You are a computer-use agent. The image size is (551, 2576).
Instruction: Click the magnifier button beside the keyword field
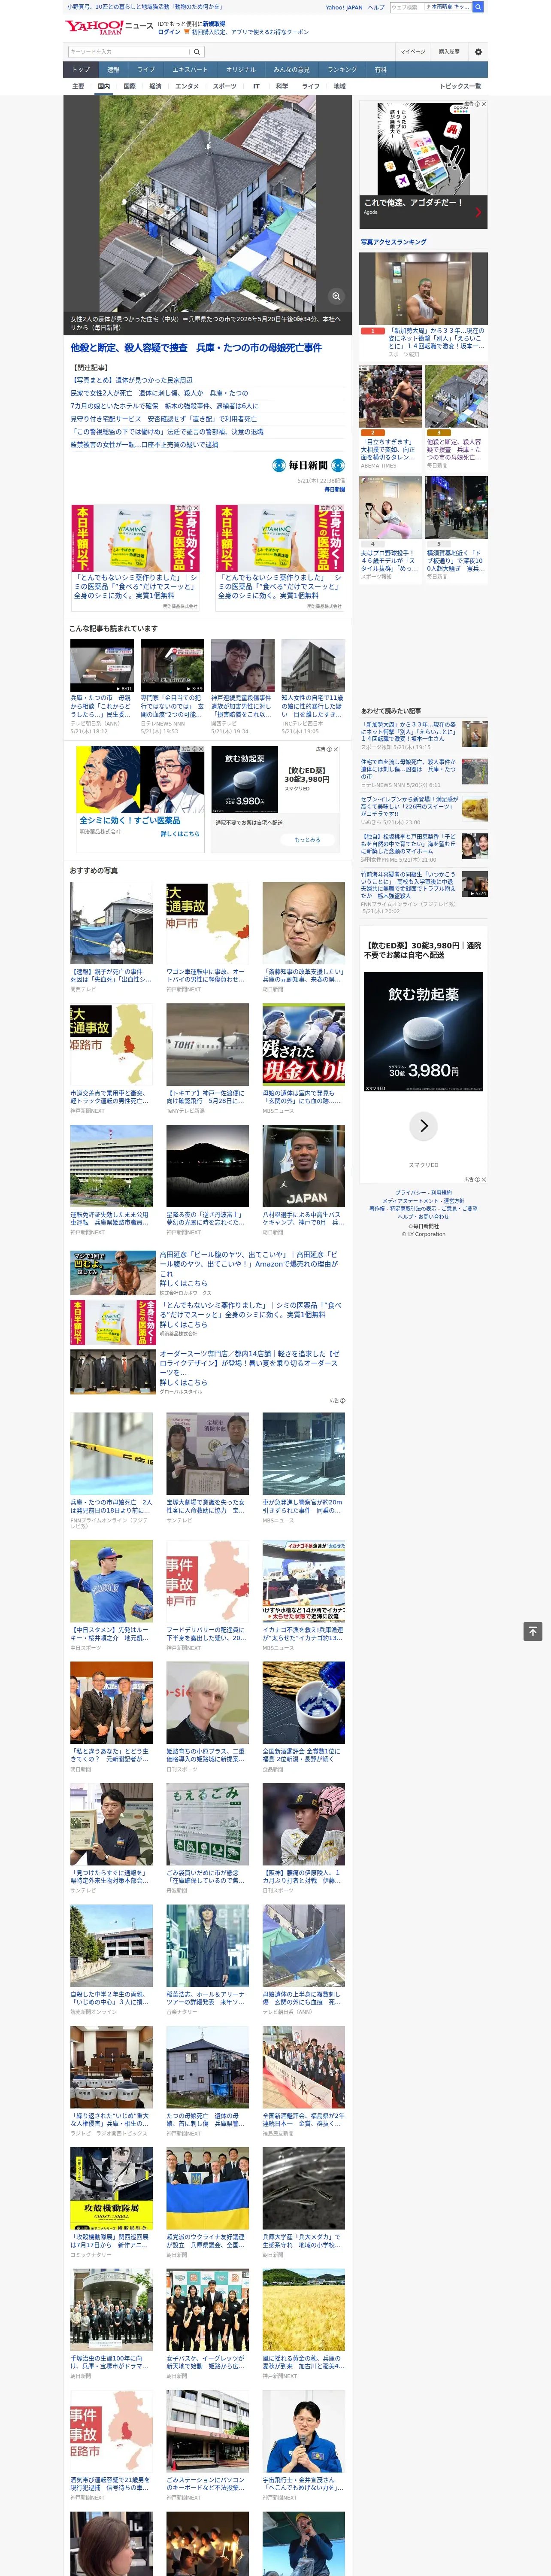click(x=197, y=52)
